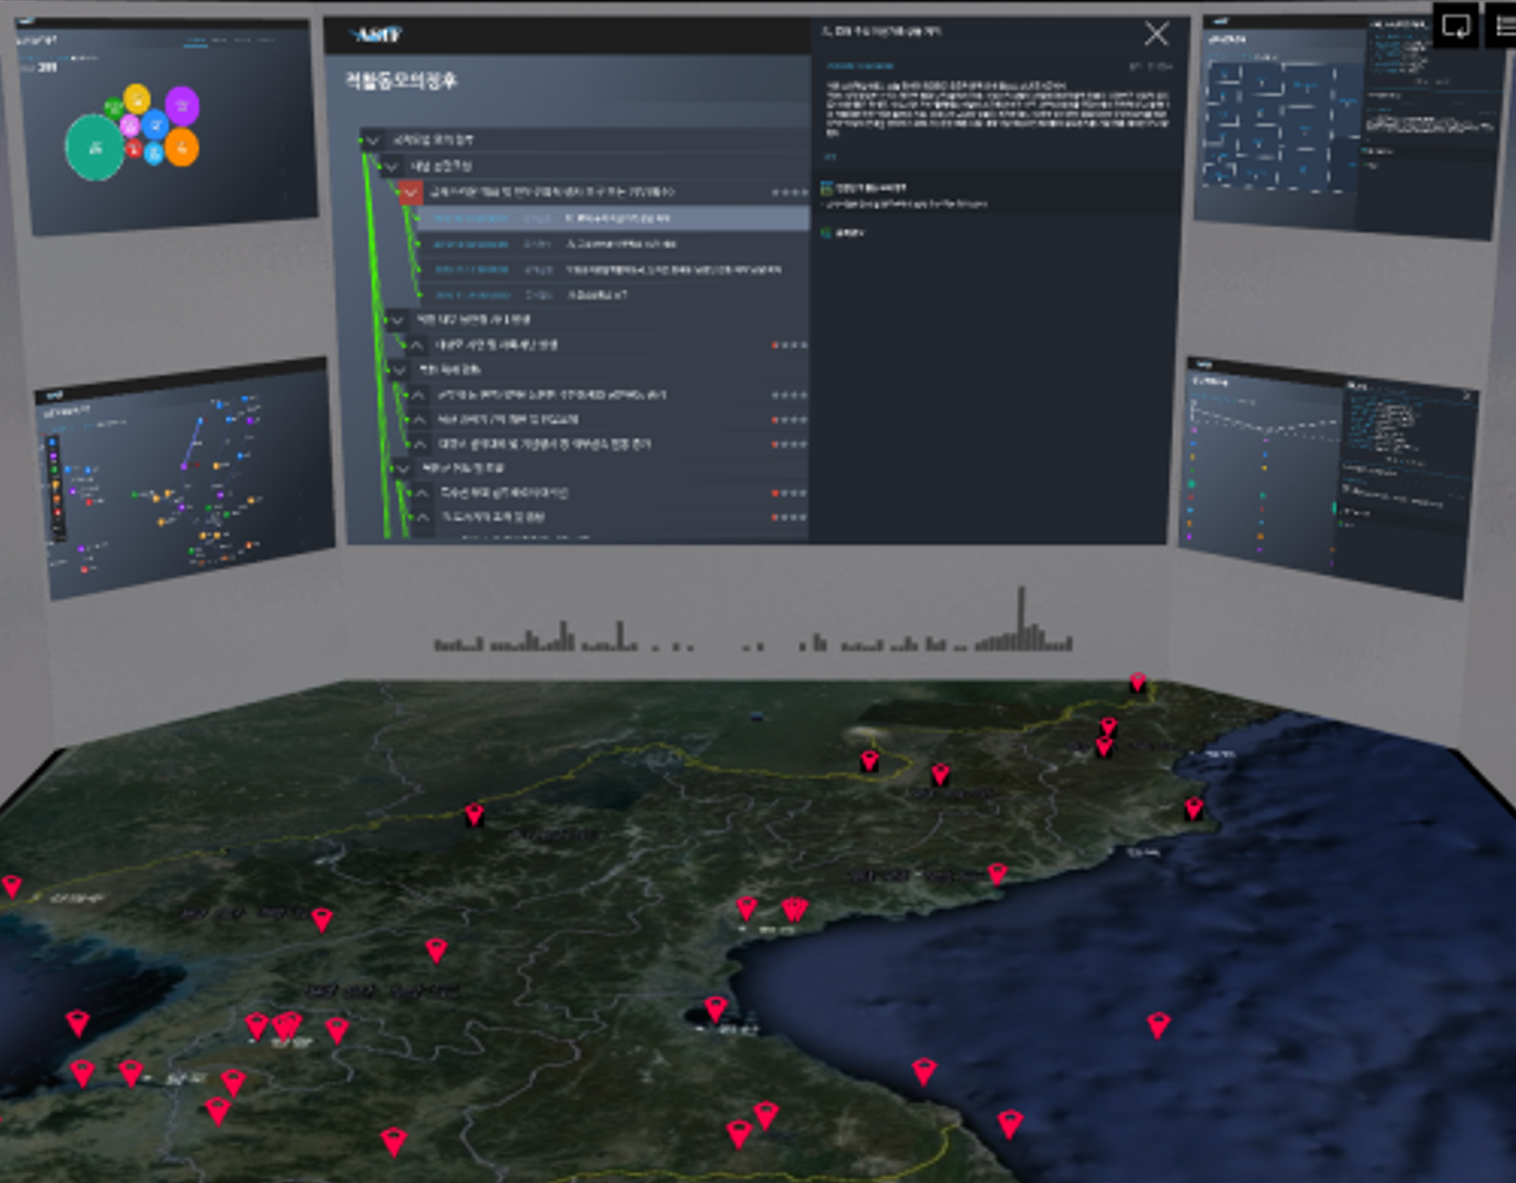Select the red pin far out at sea

pyautogui.click(x=1158, y=1025)
